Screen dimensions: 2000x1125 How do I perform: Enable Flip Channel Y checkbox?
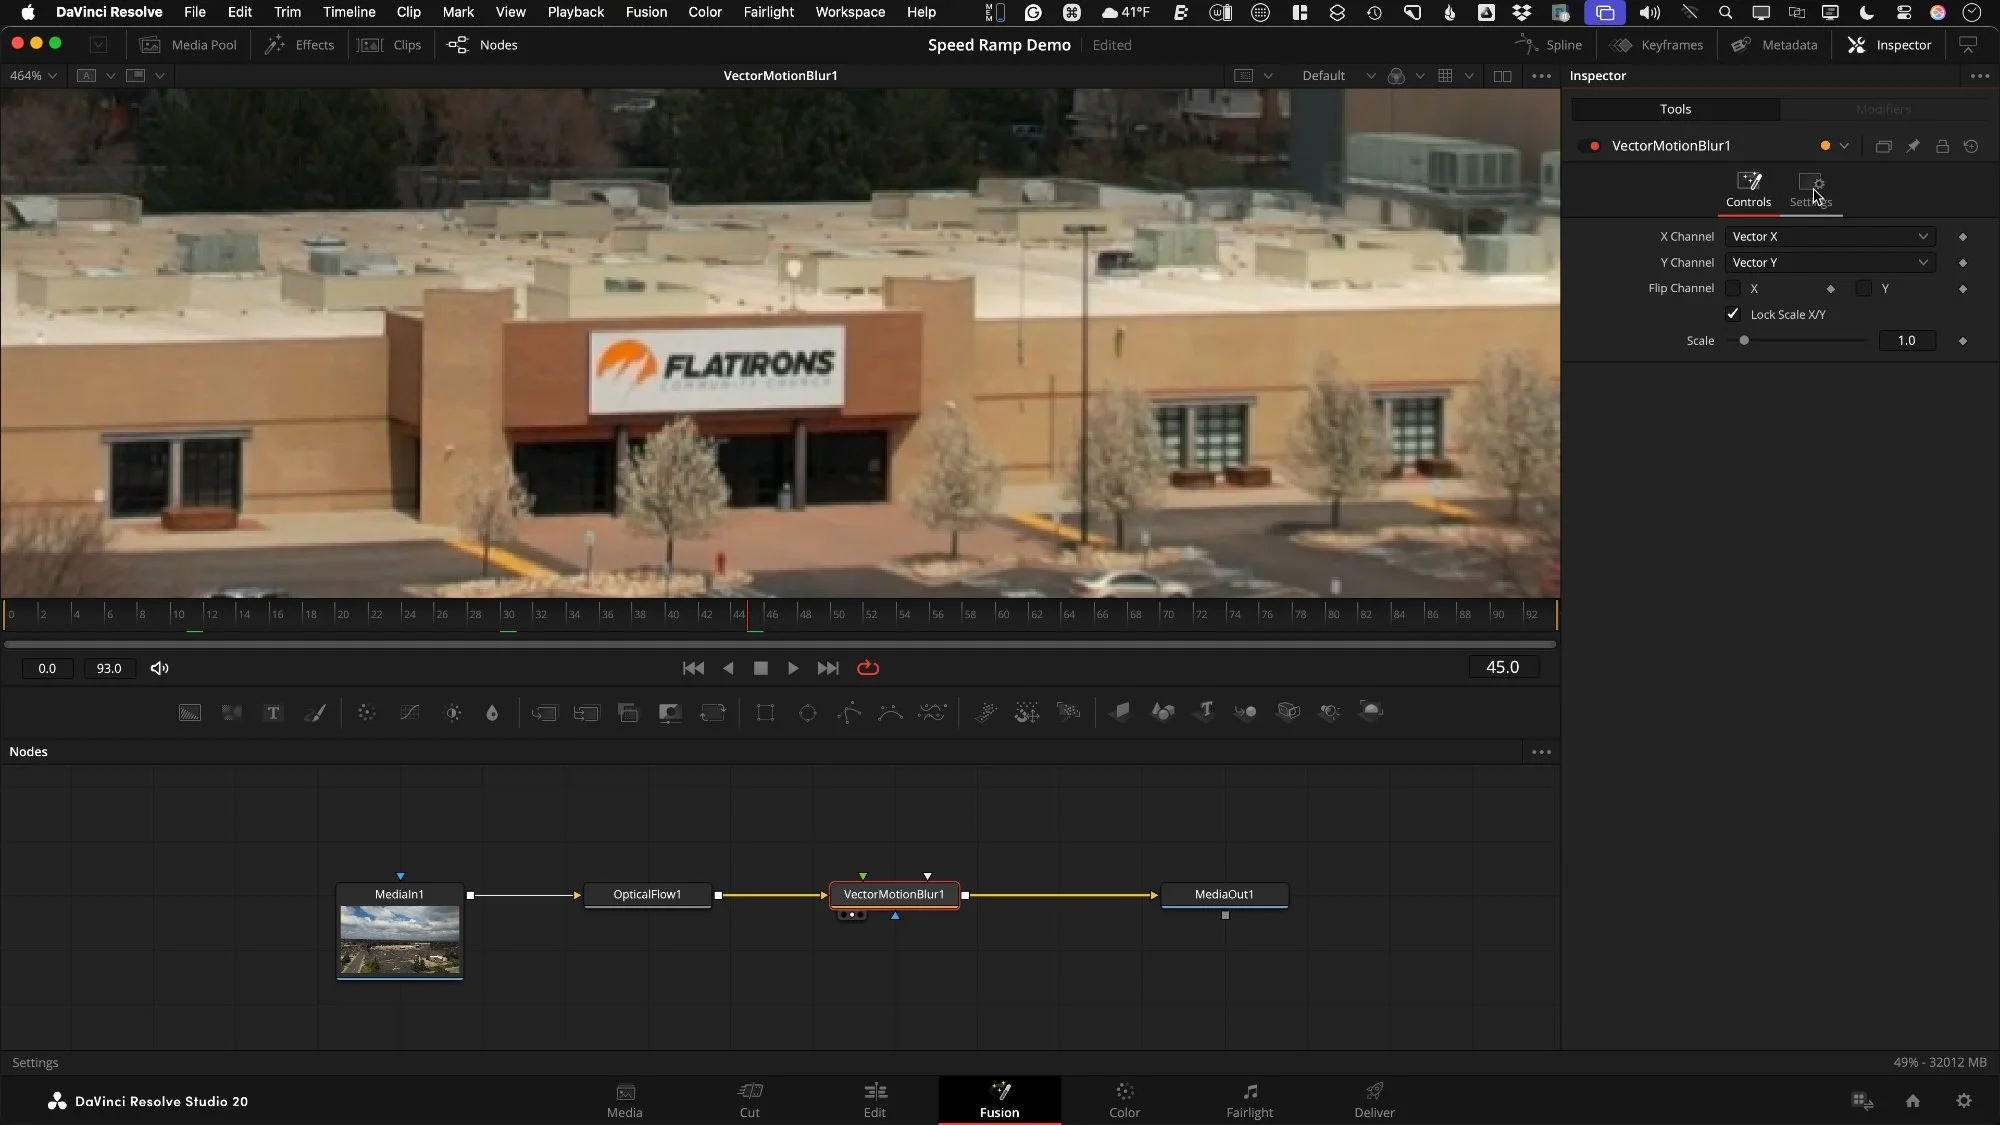click(1864, 288)
